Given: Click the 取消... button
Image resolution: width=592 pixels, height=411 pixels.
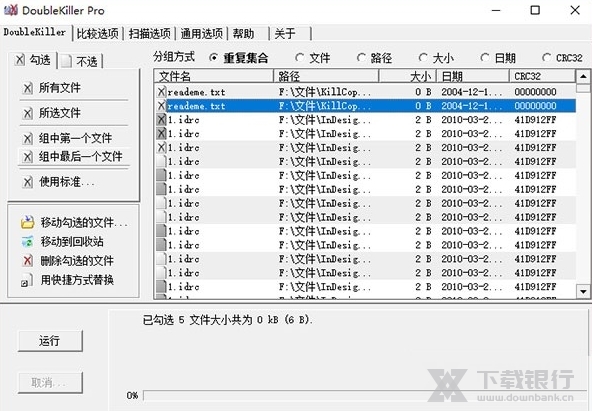Looking at the screenshot, I should click(50, 383).
